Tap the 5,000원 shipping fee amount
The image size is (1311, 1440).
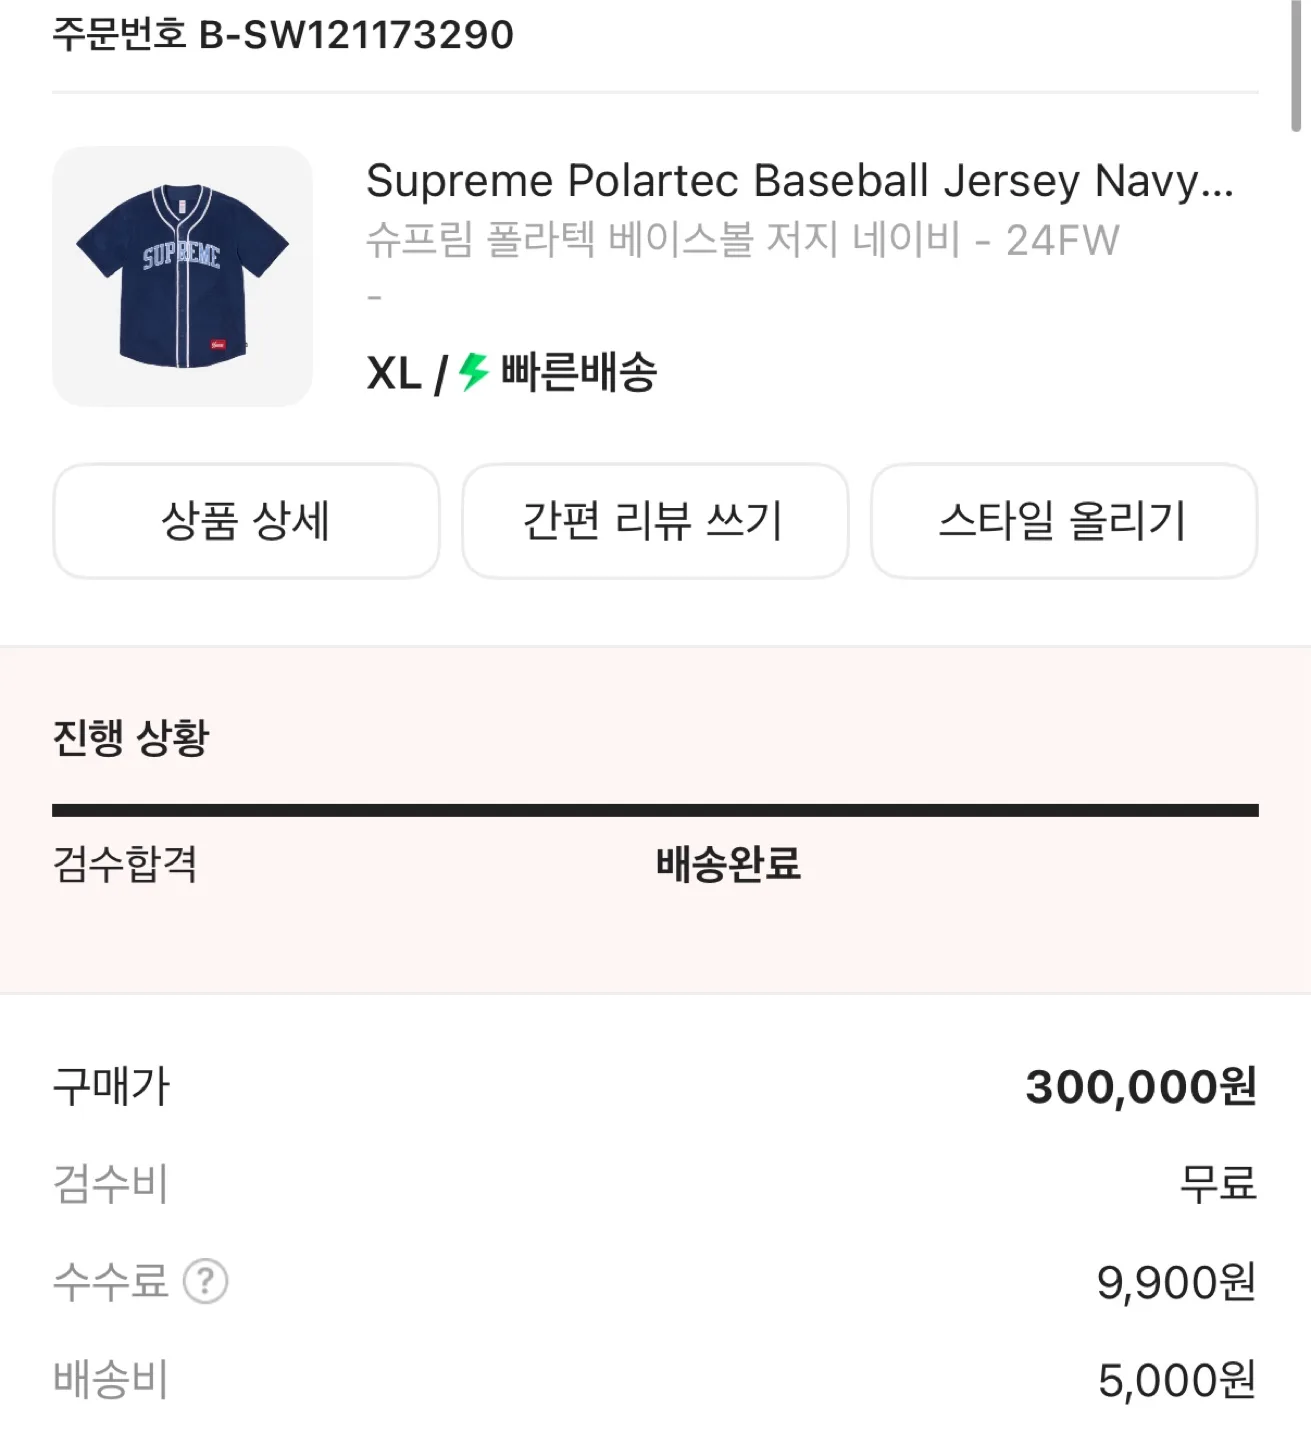[1177, 1380]
